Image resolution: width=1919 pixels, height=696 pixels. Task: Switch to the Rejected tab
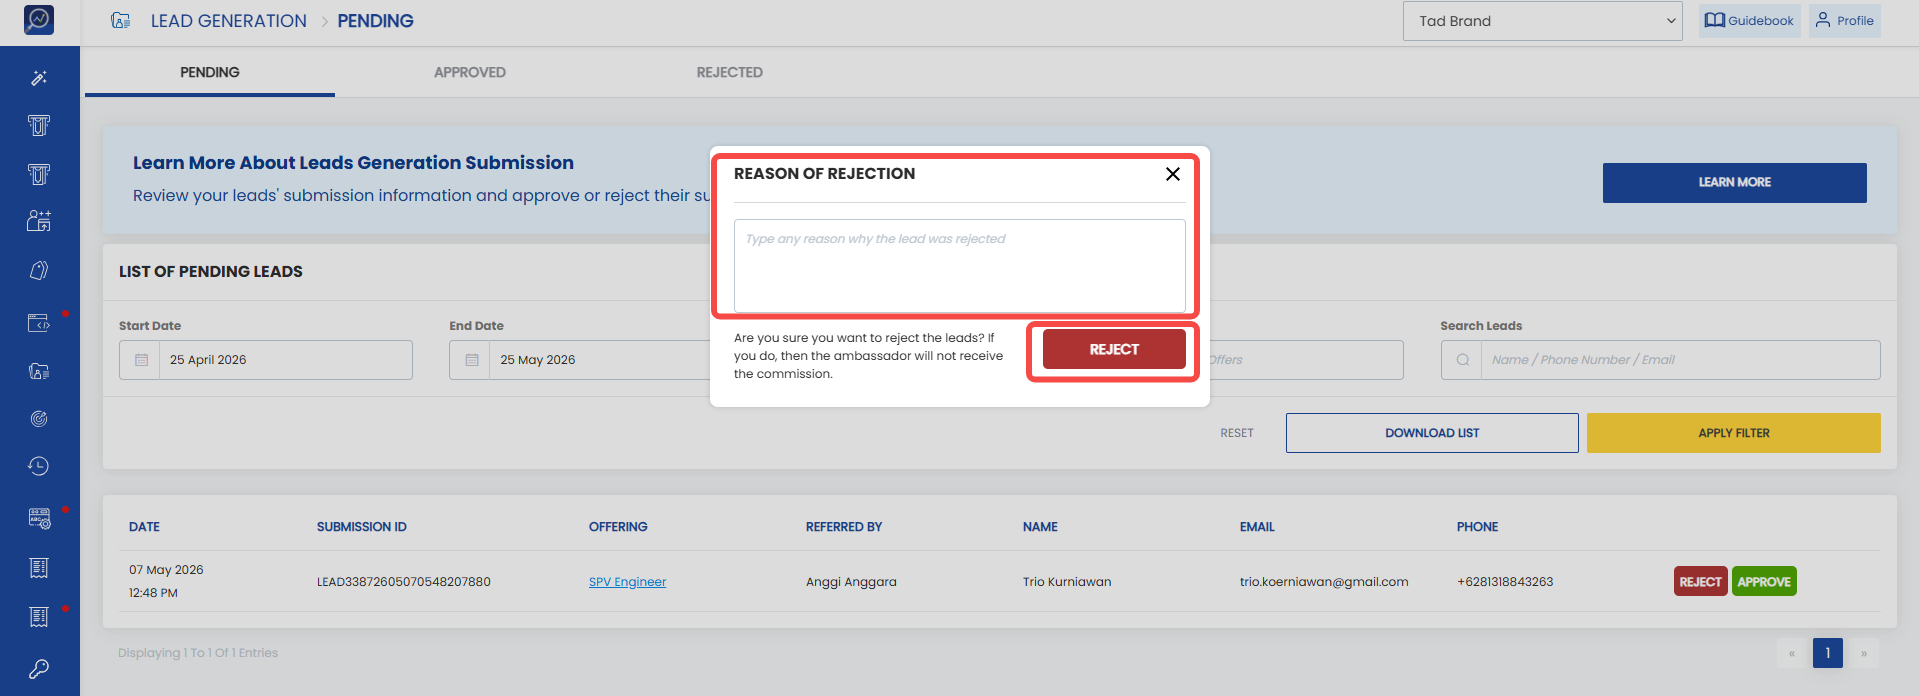click(730, 72)
